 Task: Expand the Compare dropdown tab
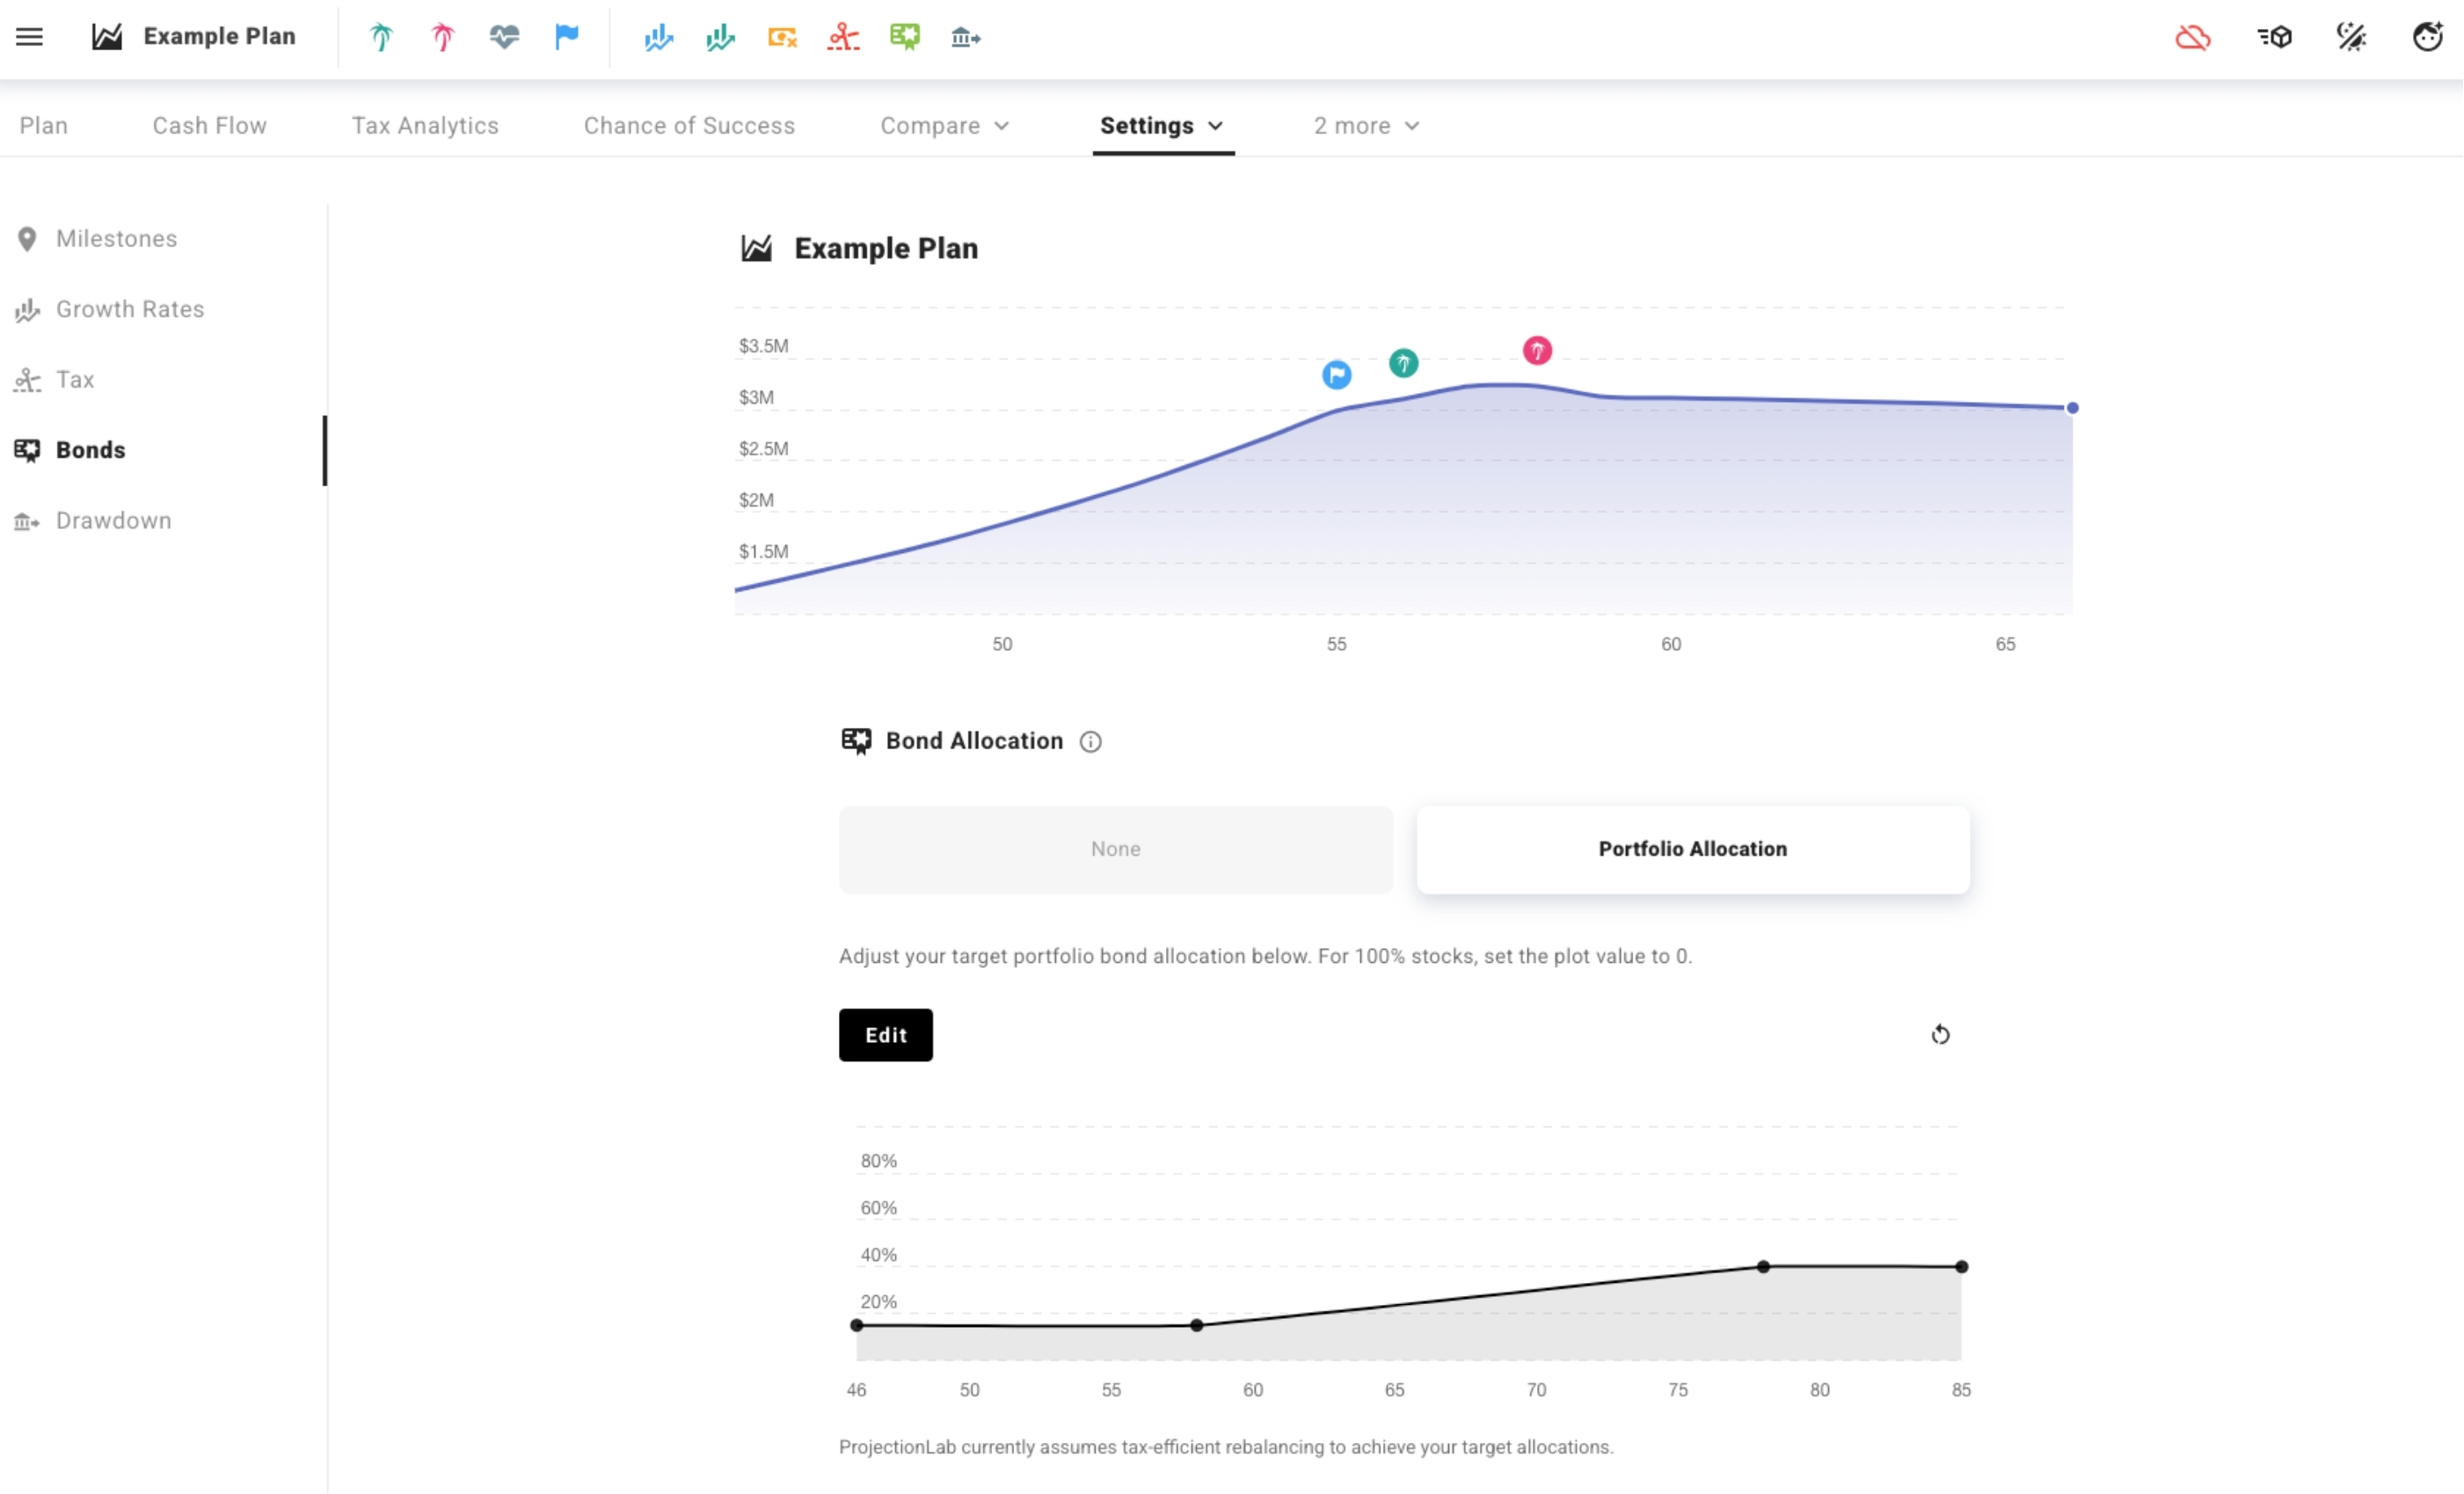(944, 126)
